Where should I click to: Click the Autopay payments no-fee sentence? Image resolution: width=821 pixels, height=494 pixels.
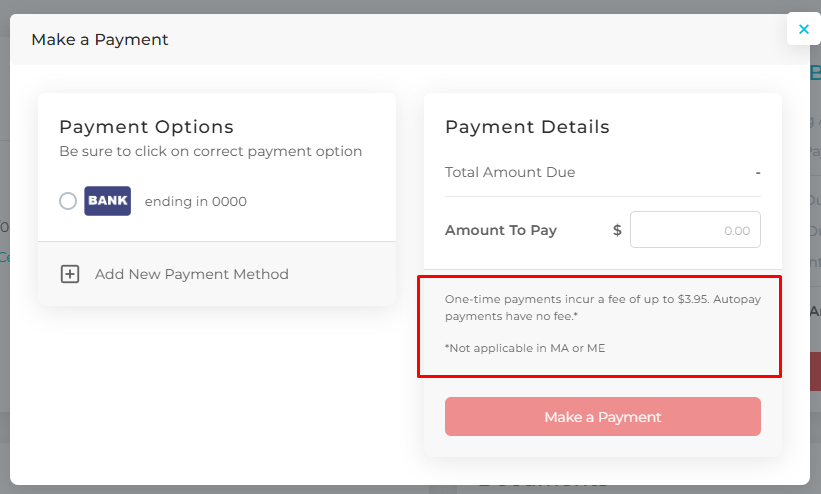tap(512, 316)
